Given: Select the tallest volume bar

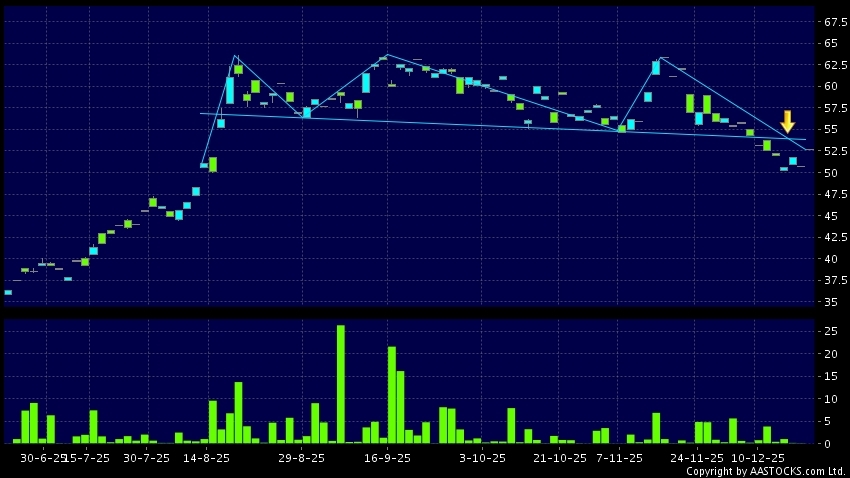Looking at the screenshot, I should tap(340, 384).
